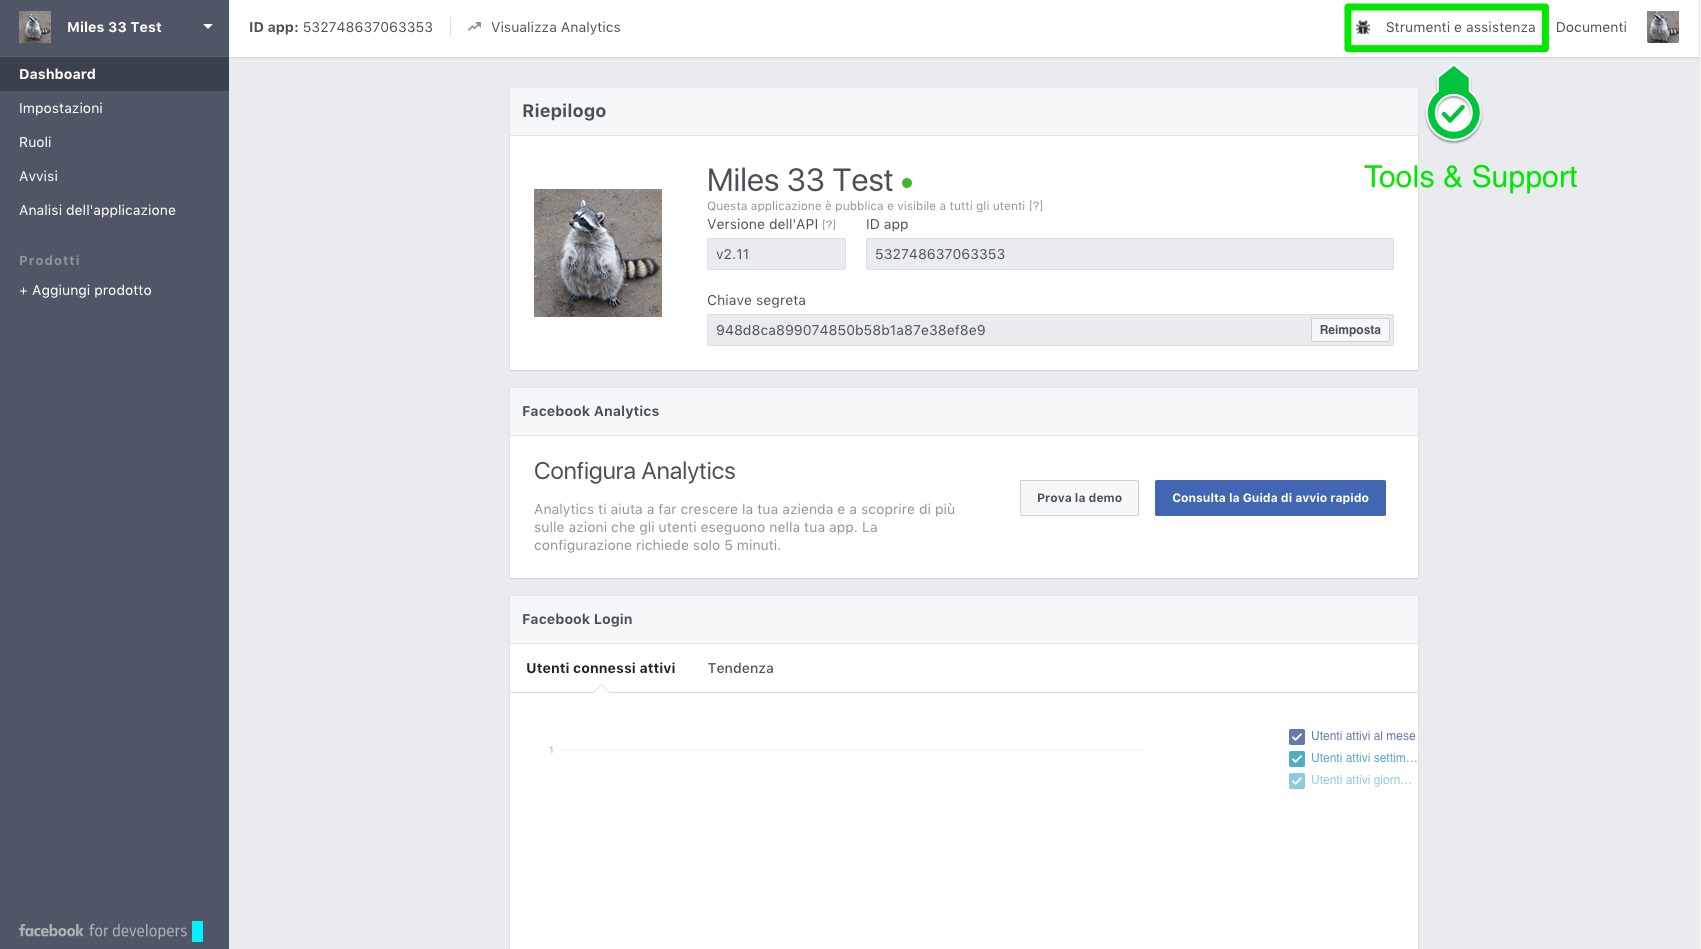The height and width of the screenshot is (949, 1701).
Task: Open the user profile avatar at top right
Action: tap(1662, 27)
